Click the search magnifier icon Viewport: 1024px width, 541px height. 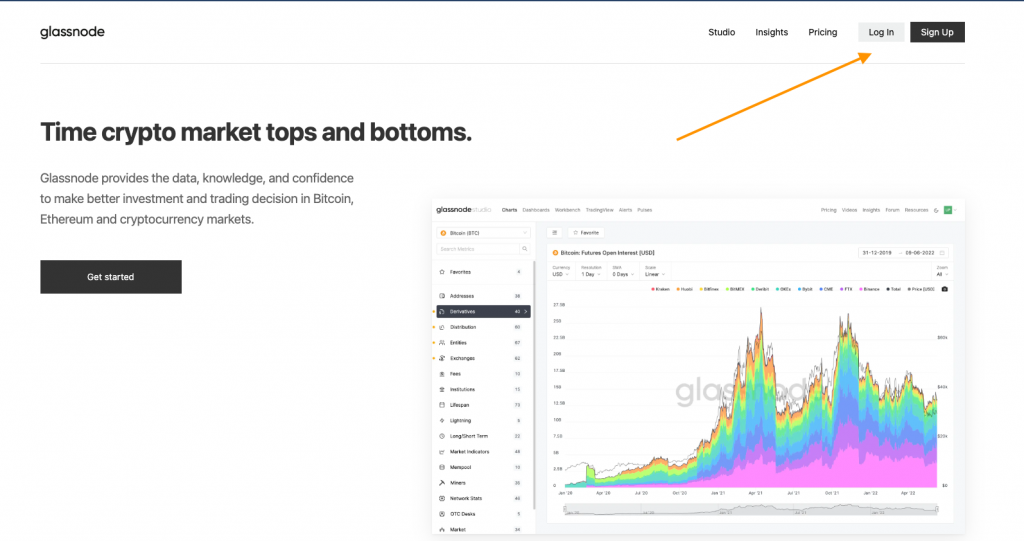point(524,249)
